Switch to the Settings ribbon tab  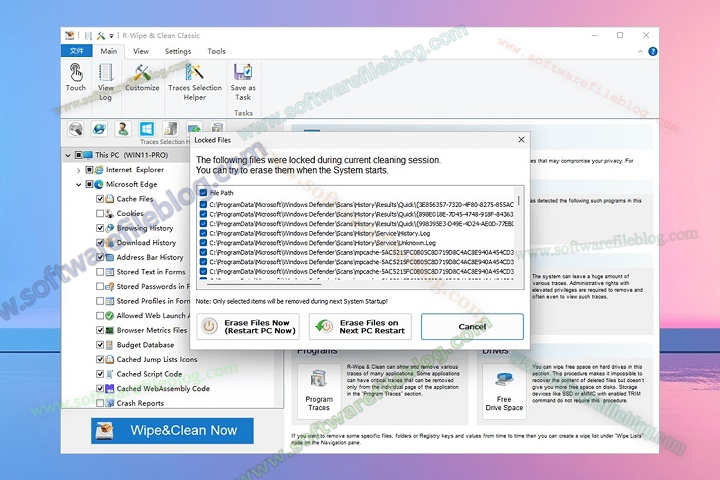[x=178, y=51]
